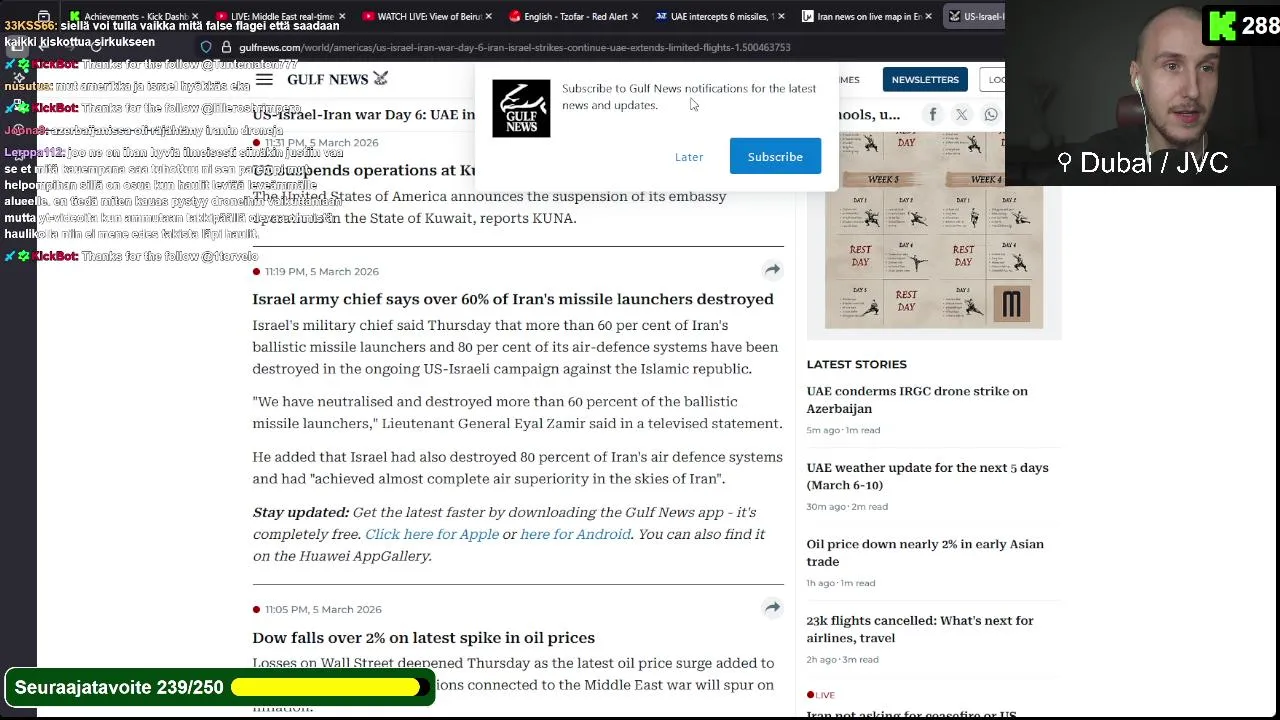Close the WATCH LIVE: View of Beirut tab
The image size is (1280, 720).
489,16
